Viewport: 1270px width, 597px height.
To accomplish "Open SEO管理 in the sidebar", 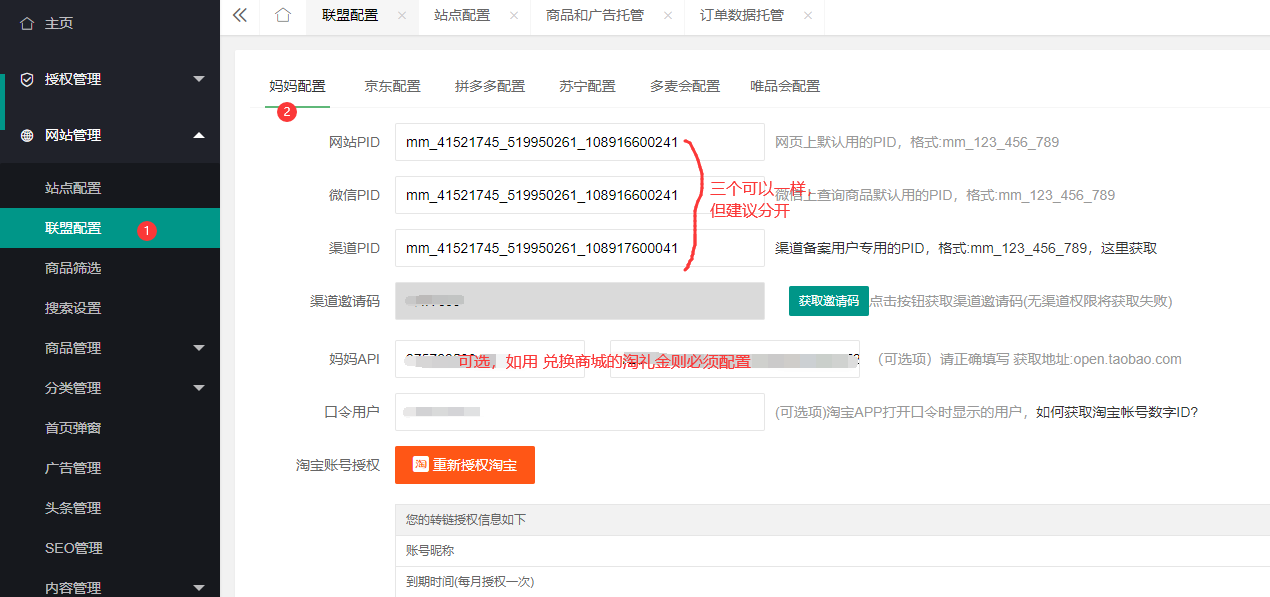I will [74, 548].
